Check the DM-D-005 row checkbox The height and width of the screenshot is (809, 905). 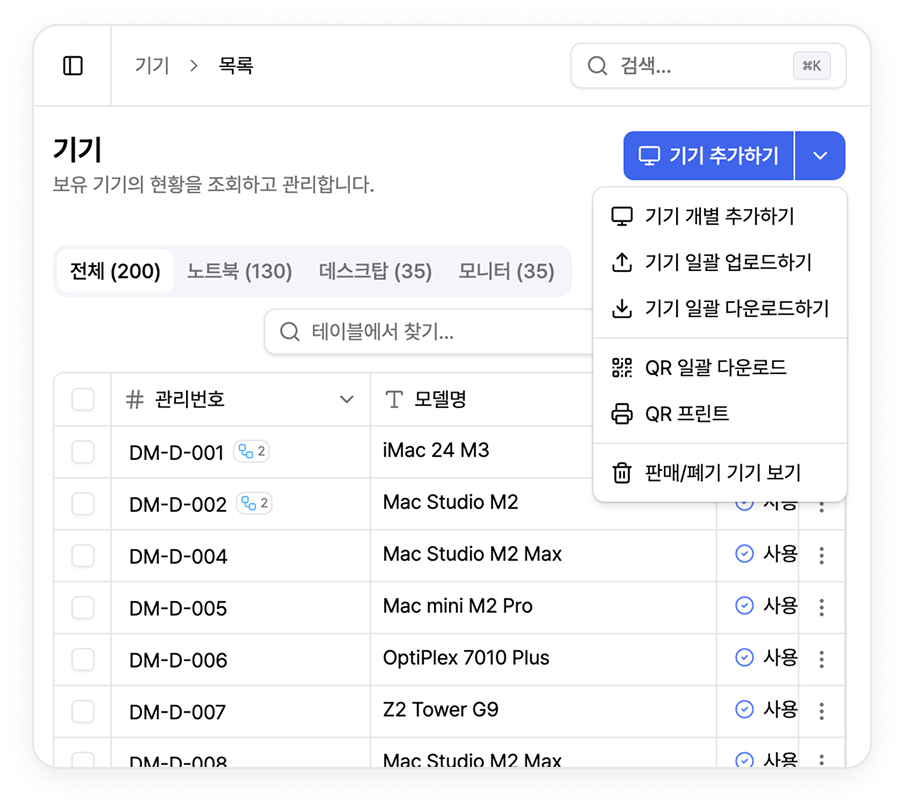tap(83, 608)
